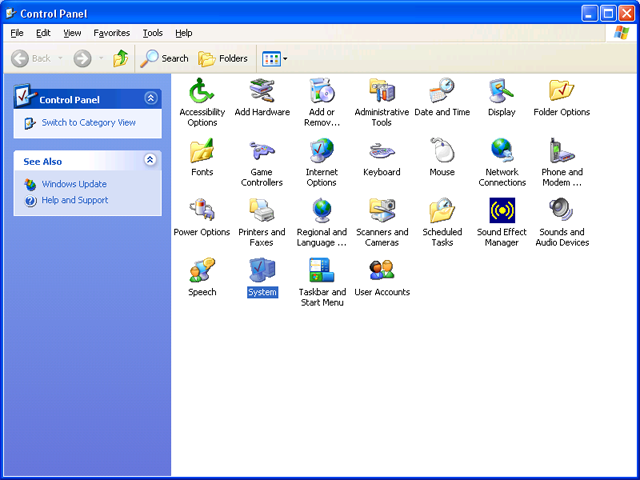Screen dimensions: 640x480
Task: Open the Accessibility Options icon
Action: [x=202, y=92]
